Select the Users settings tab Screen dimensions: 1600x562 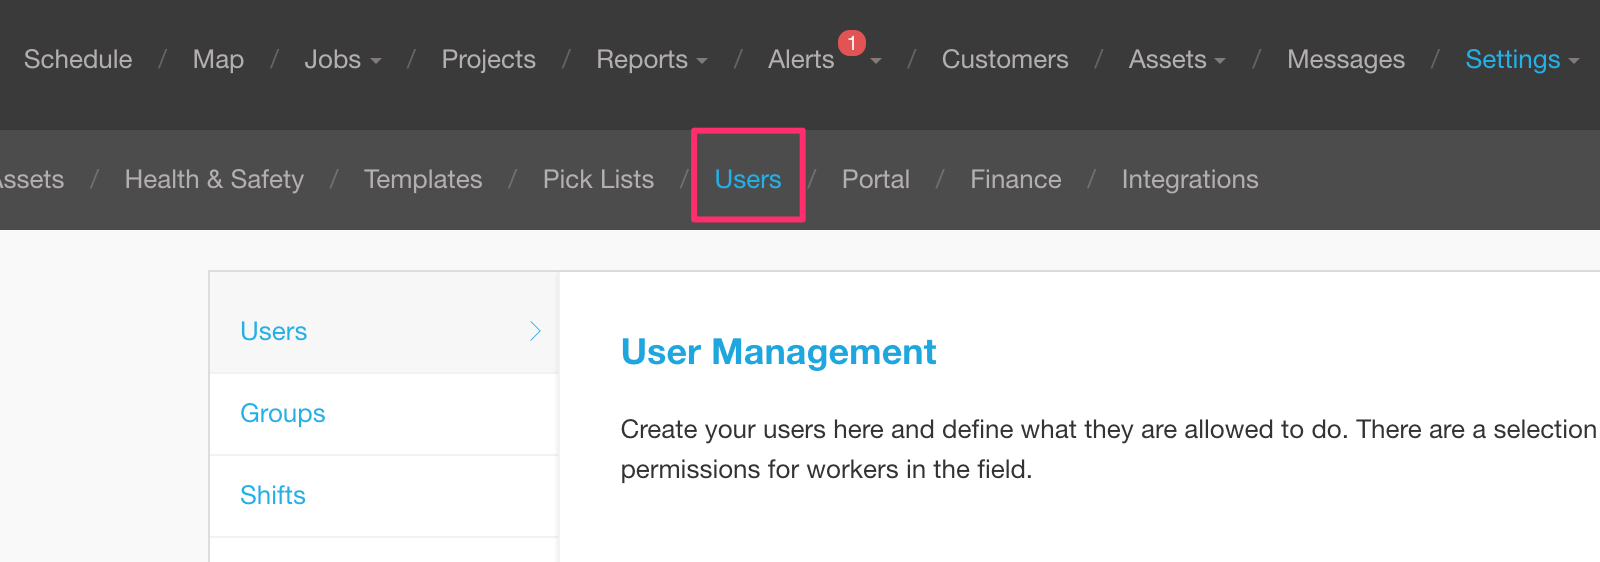point(748,180)
